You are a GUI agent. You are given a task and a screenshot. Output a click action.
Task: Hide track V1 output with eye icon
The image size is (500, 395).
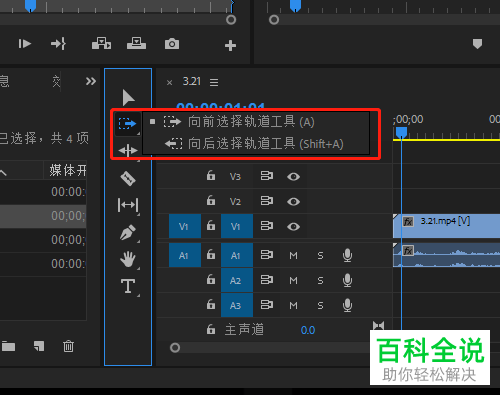293,227
